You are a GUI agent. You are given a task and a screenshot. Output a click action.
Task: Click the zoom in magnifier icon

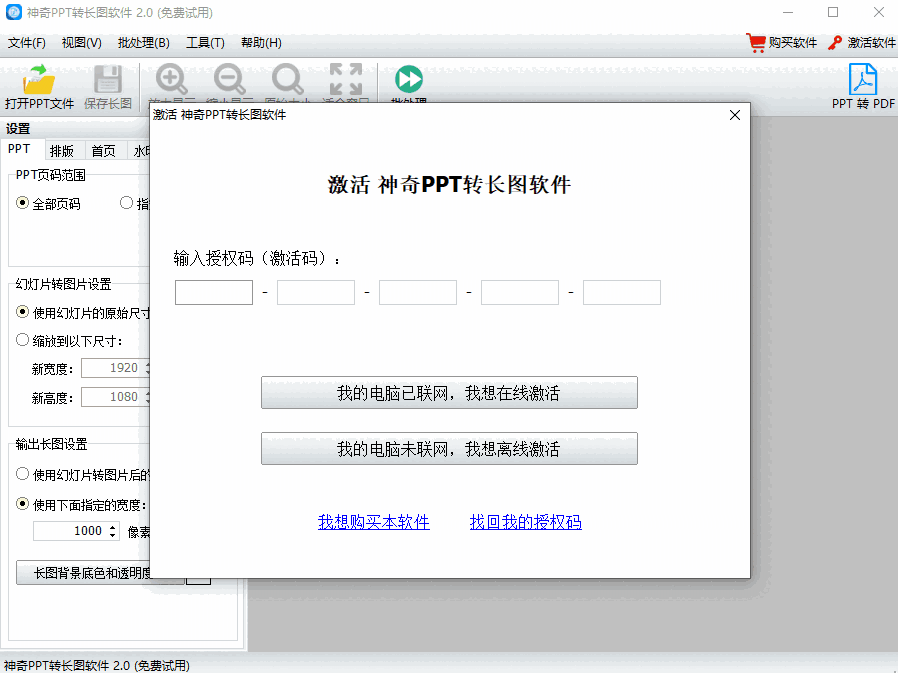[x=172, y=80]
